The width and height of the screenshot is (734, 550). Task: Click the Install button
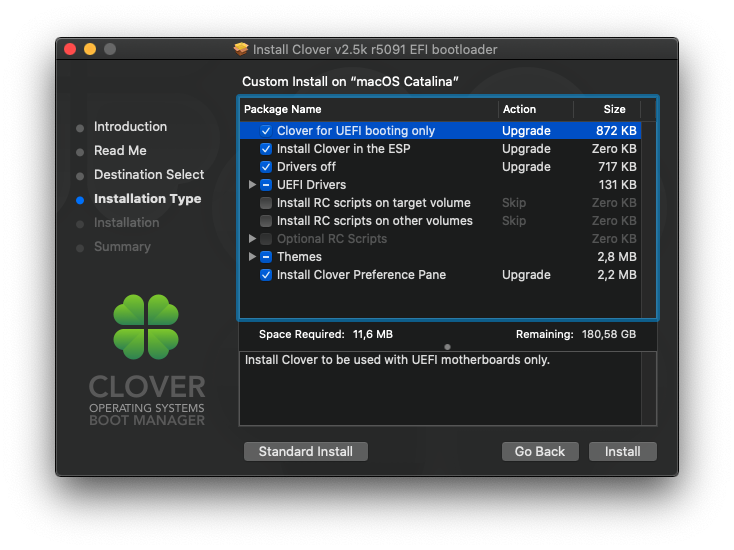point(623,451)
